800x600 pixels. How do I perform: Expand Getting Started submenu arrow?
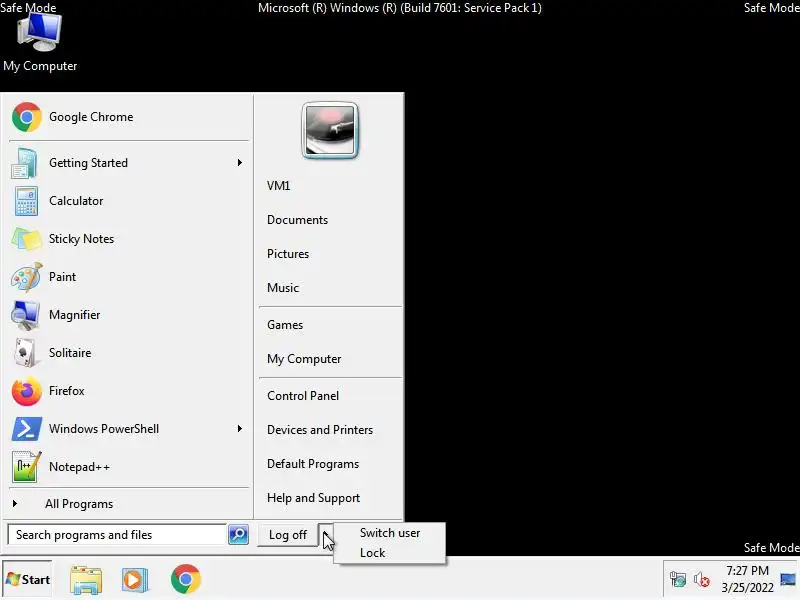(x=239, y=163)
